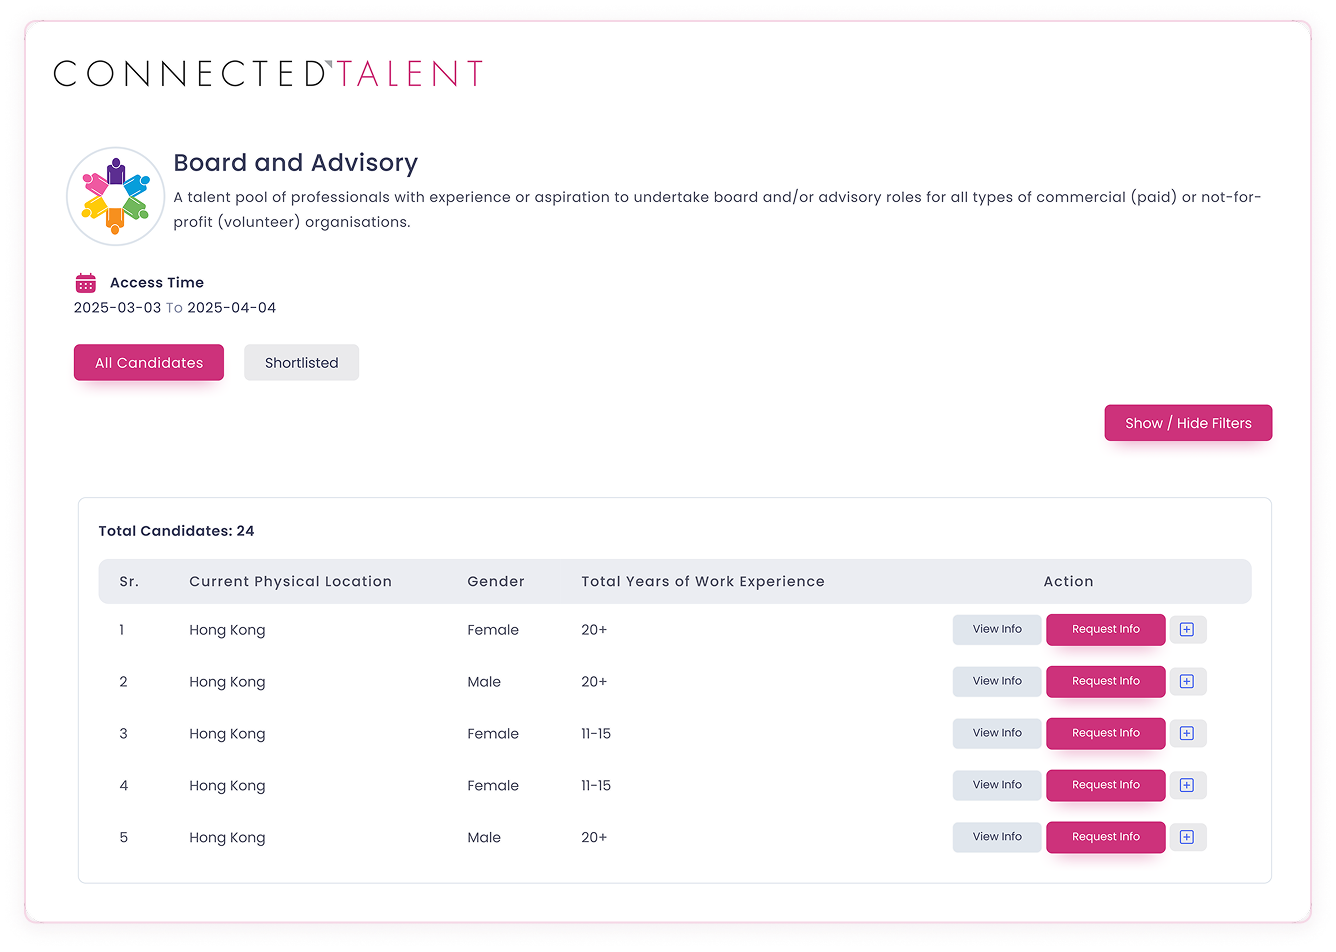Click View Info for candidate 3
The width and height of the screenshot is (1336, 952).
[x=996, y=733]
